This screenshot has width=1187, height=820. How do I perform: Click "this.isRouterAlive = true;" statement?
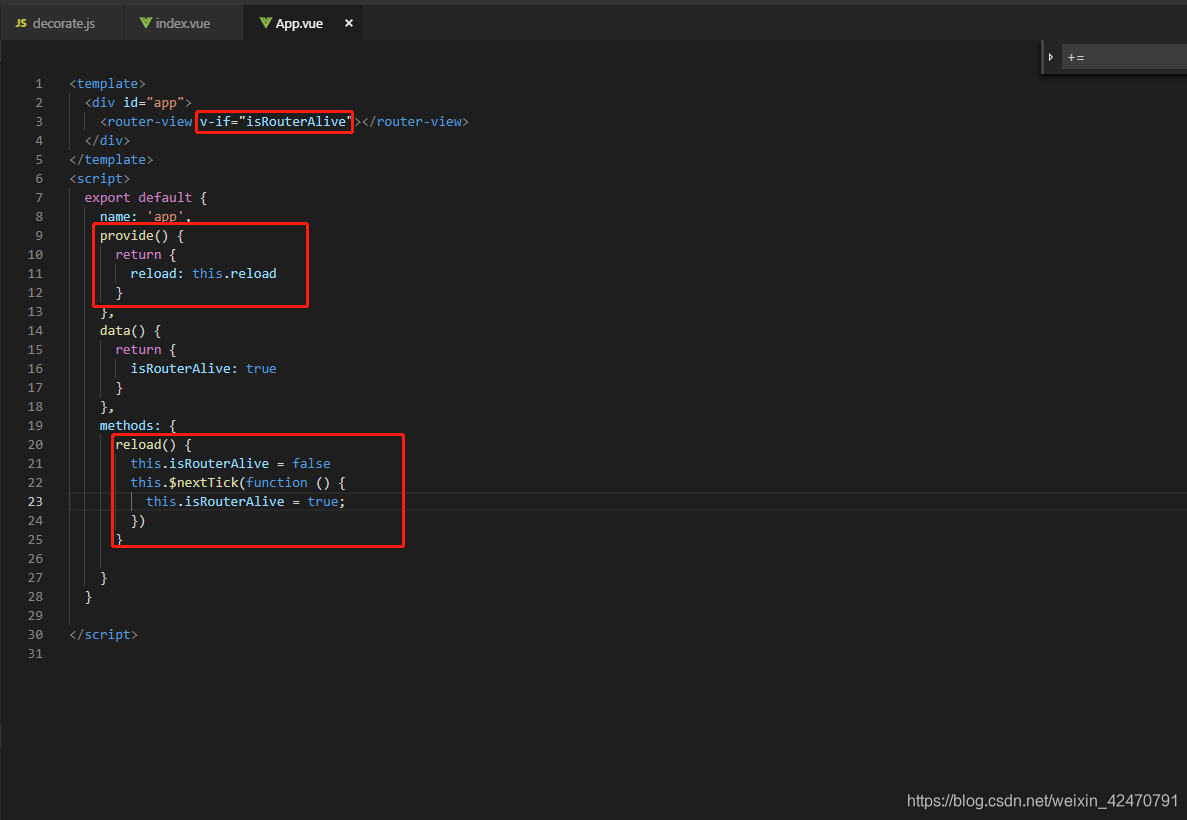click(x=245, y=501)
